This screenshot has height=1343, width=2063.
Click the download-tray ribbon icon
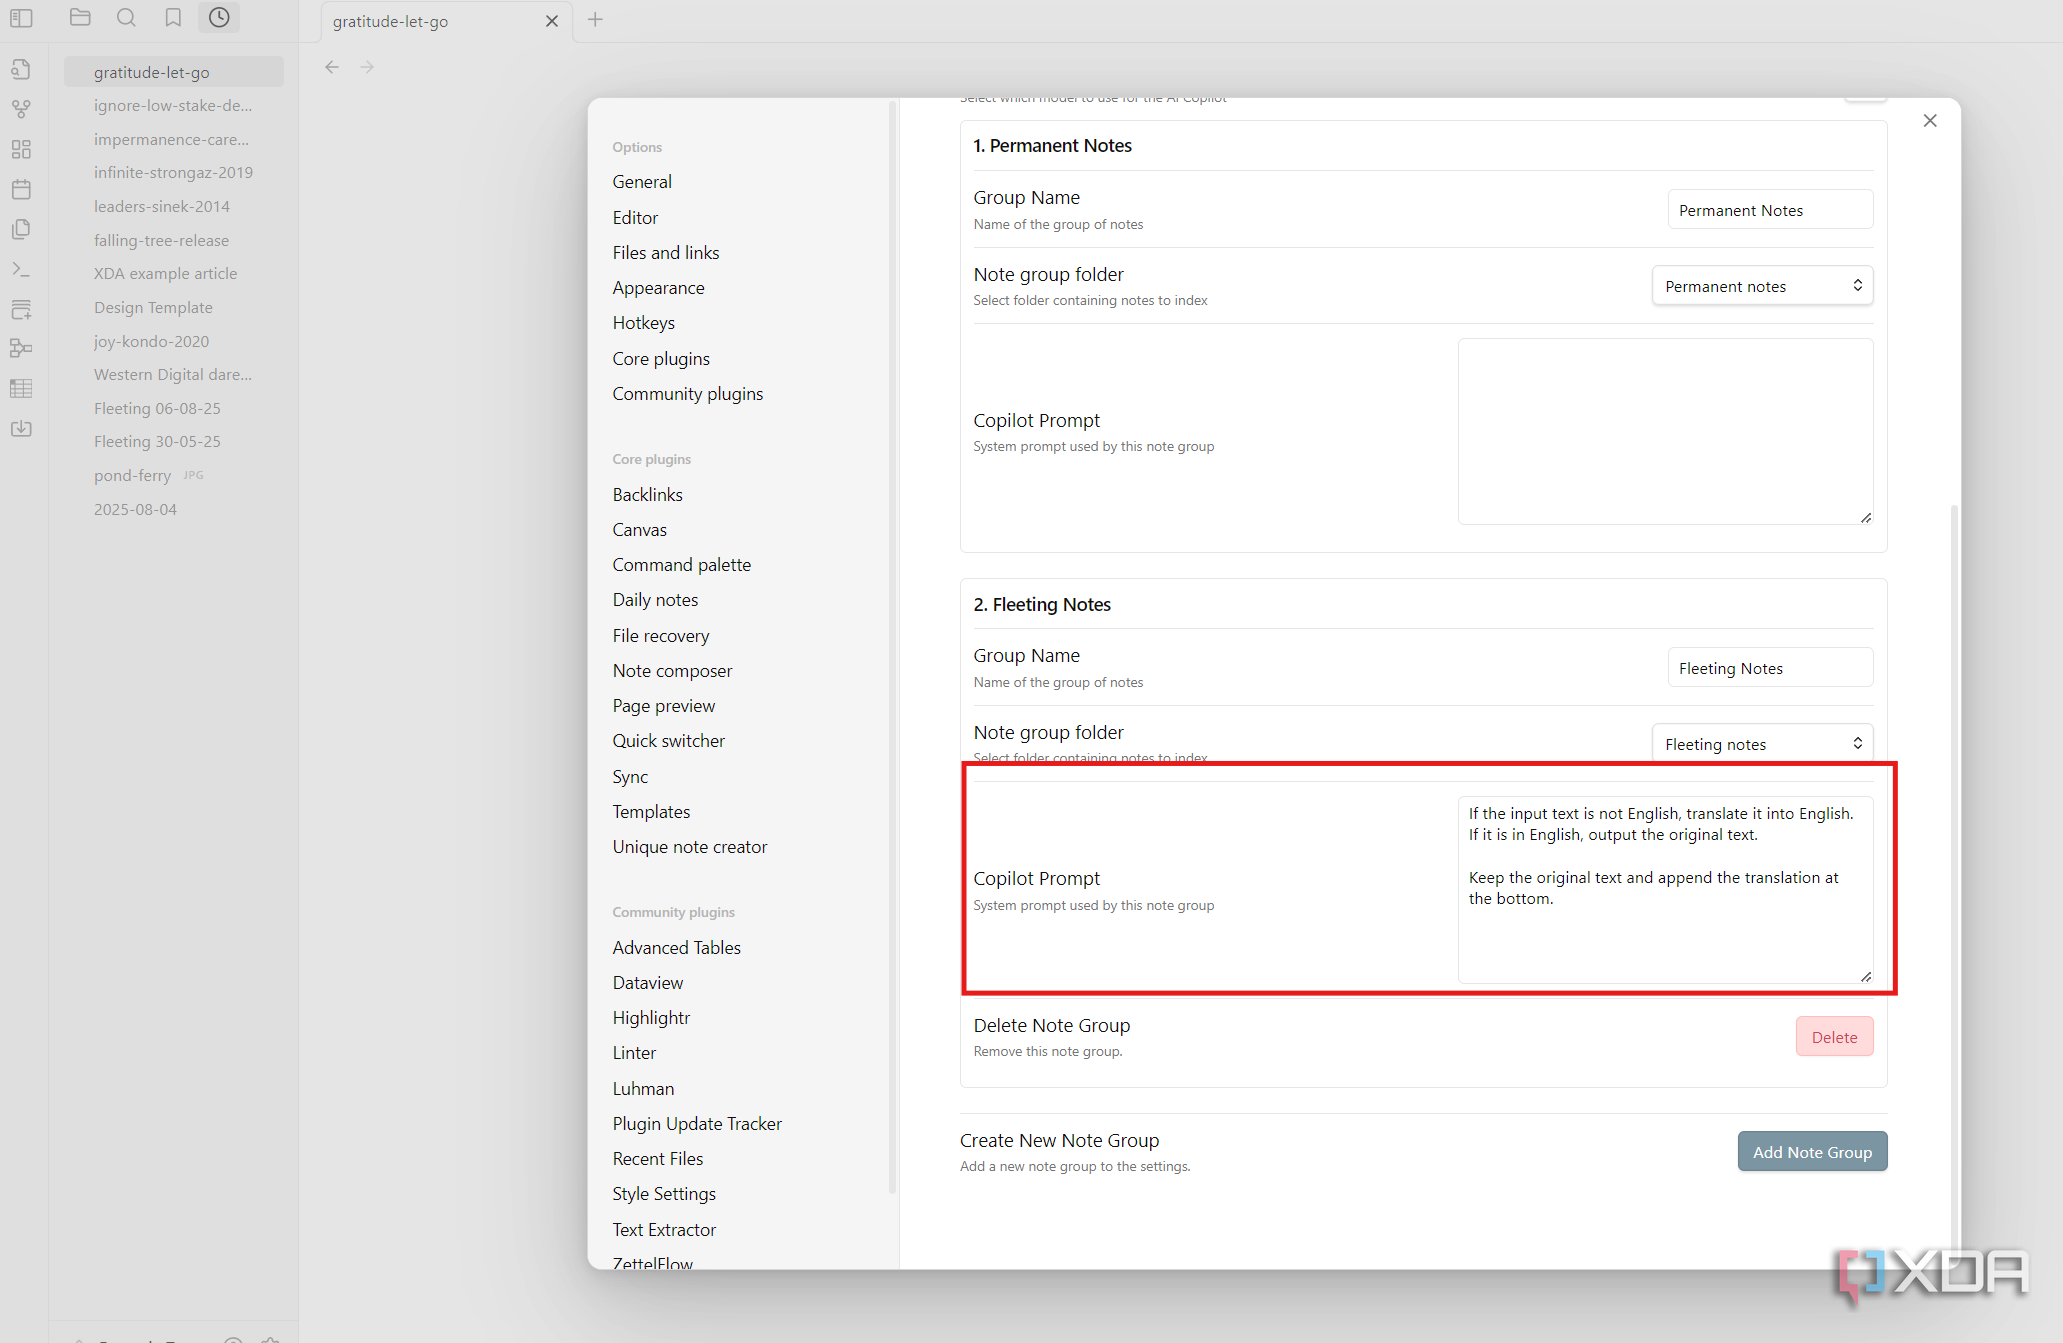[x=21, y=428]
